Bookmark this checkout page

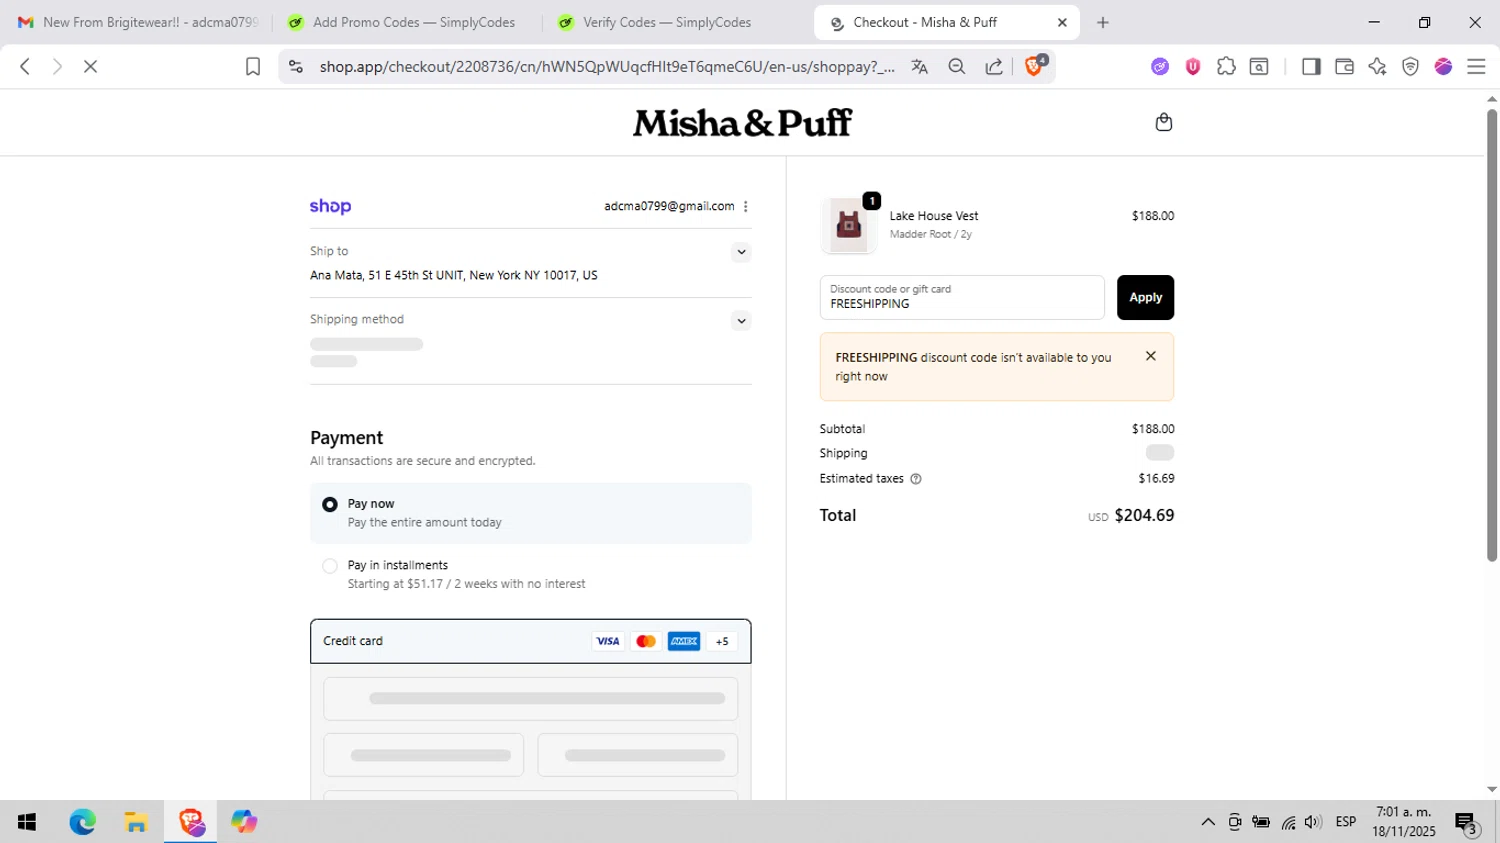click(253, 66)
